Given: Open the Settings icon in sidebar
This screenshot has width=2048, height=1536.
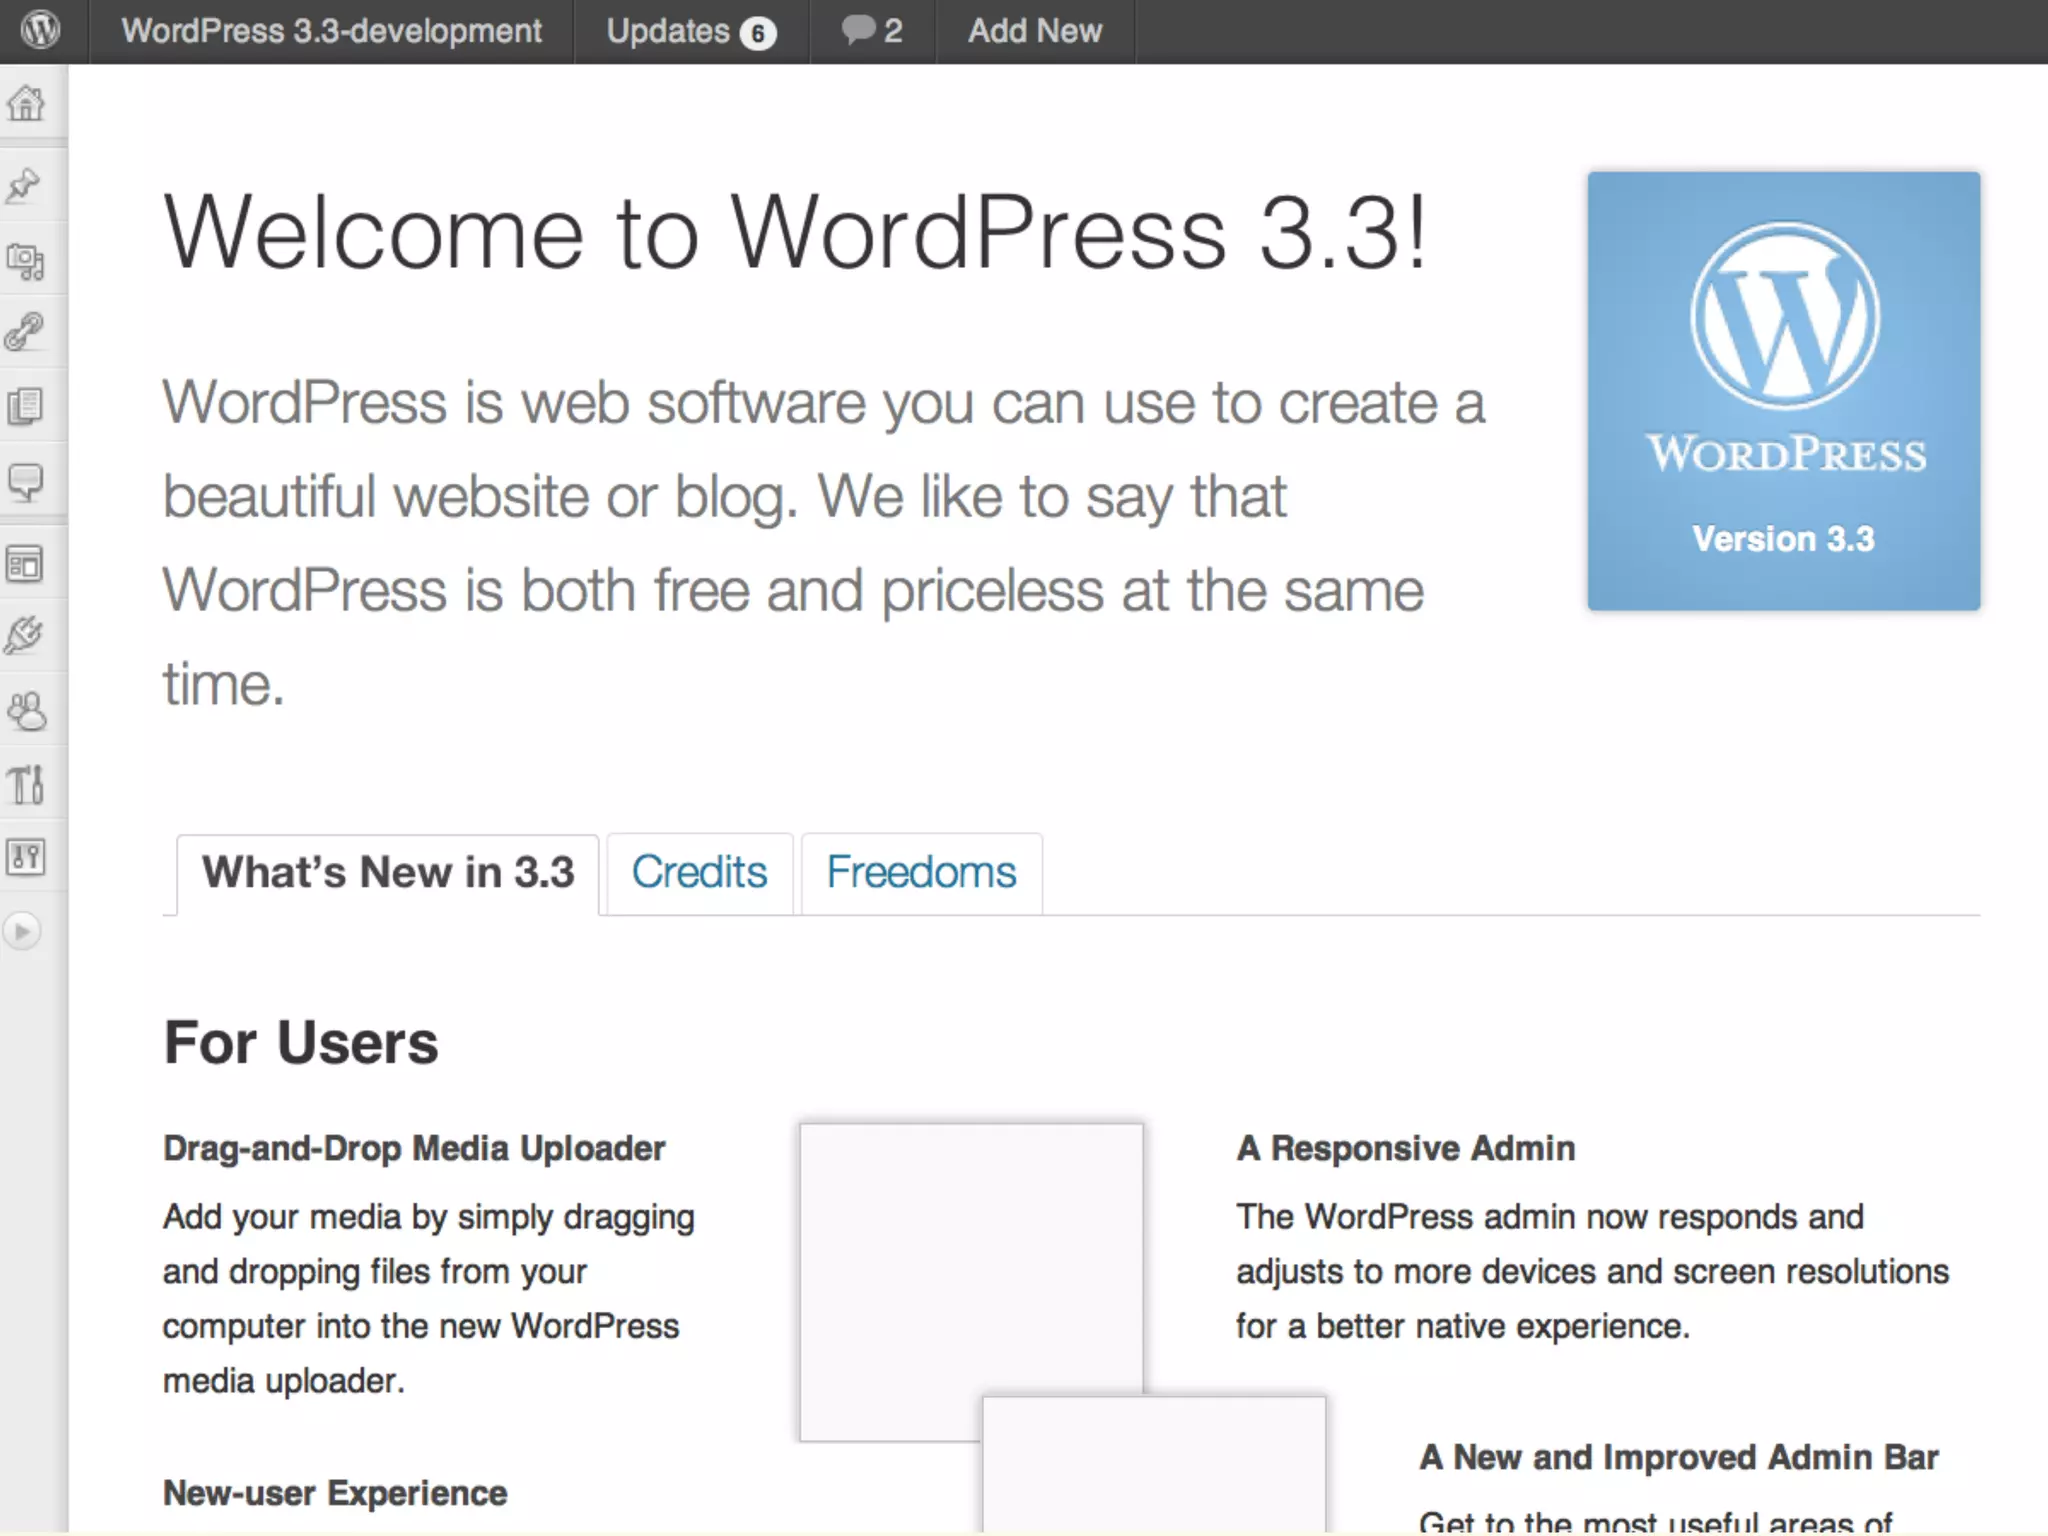Looking at the screenshot, I should (x=26, y=857).
